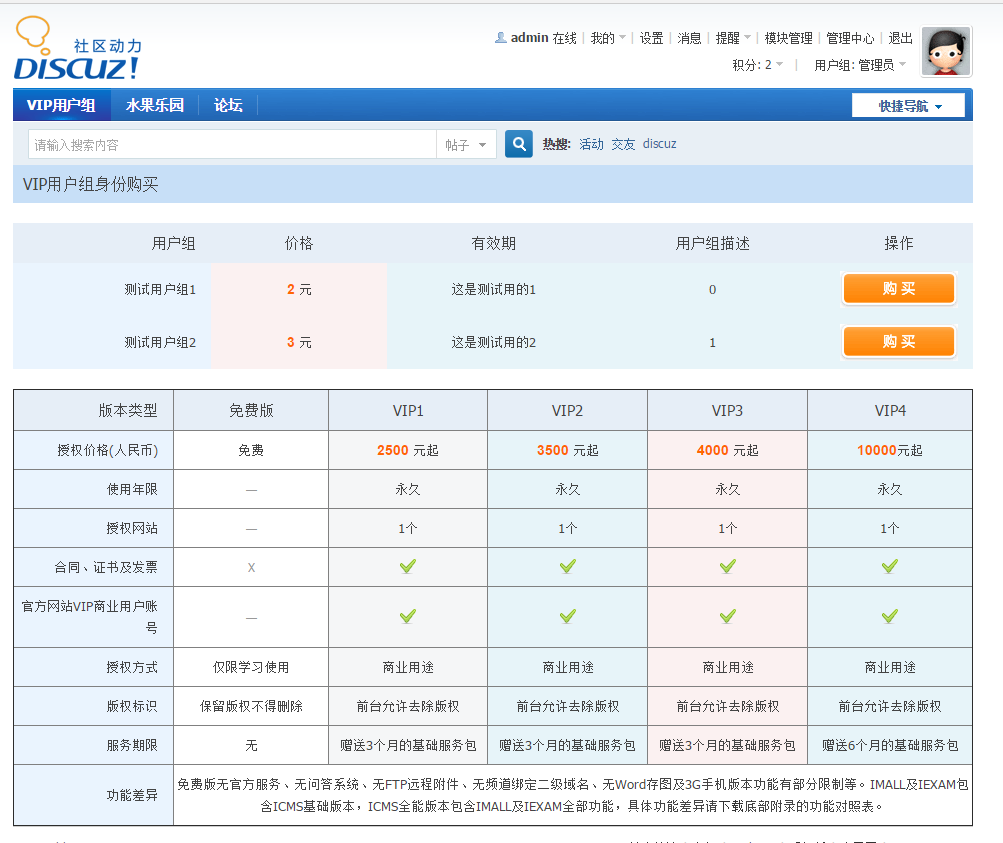
Task: Switch to the 论坛 tab
Action: pyautogui.click(x=227, y=104)
